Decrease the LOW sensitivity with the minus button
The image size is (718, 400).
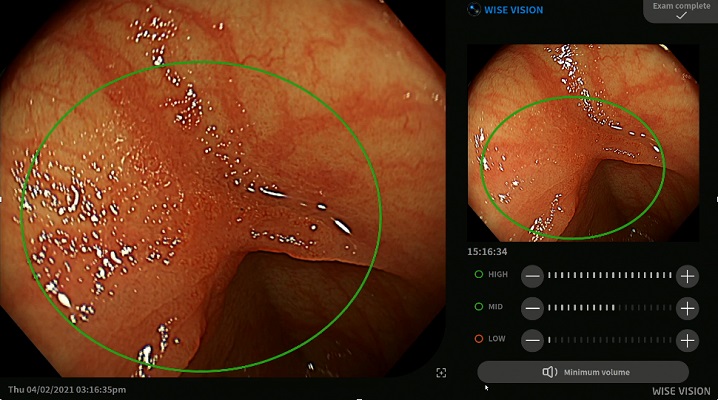[532, 340]
